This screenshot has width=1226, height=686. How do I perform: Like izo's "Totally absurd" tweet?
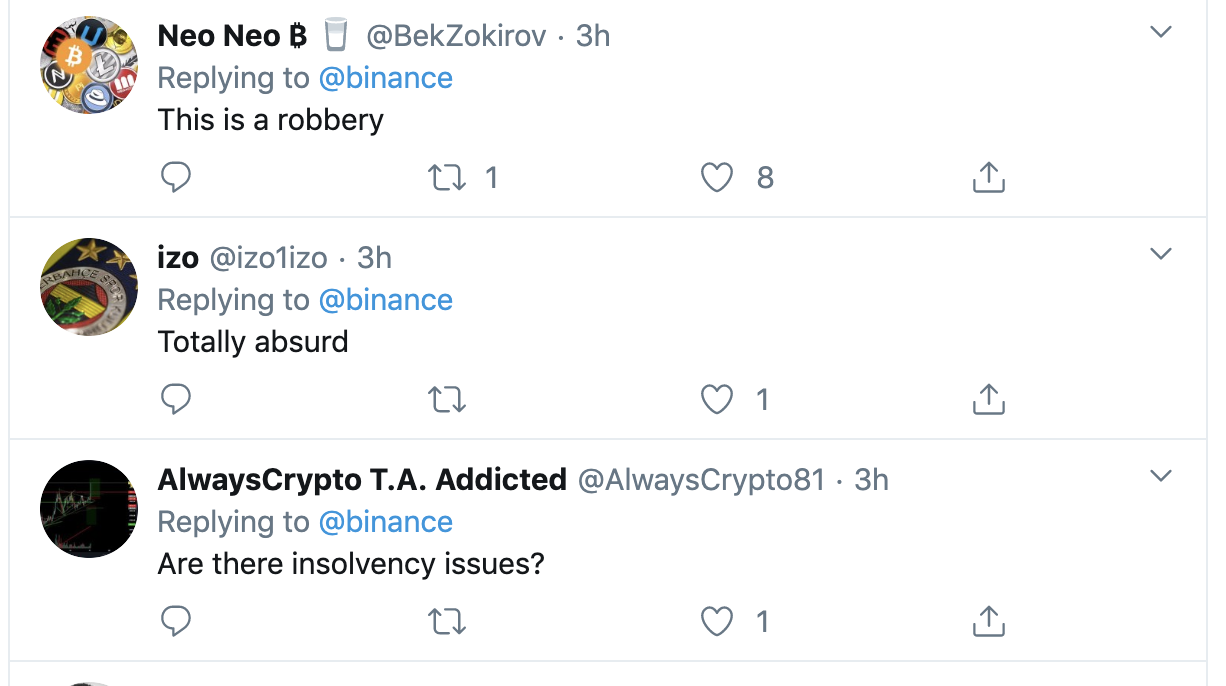point(717,400)
